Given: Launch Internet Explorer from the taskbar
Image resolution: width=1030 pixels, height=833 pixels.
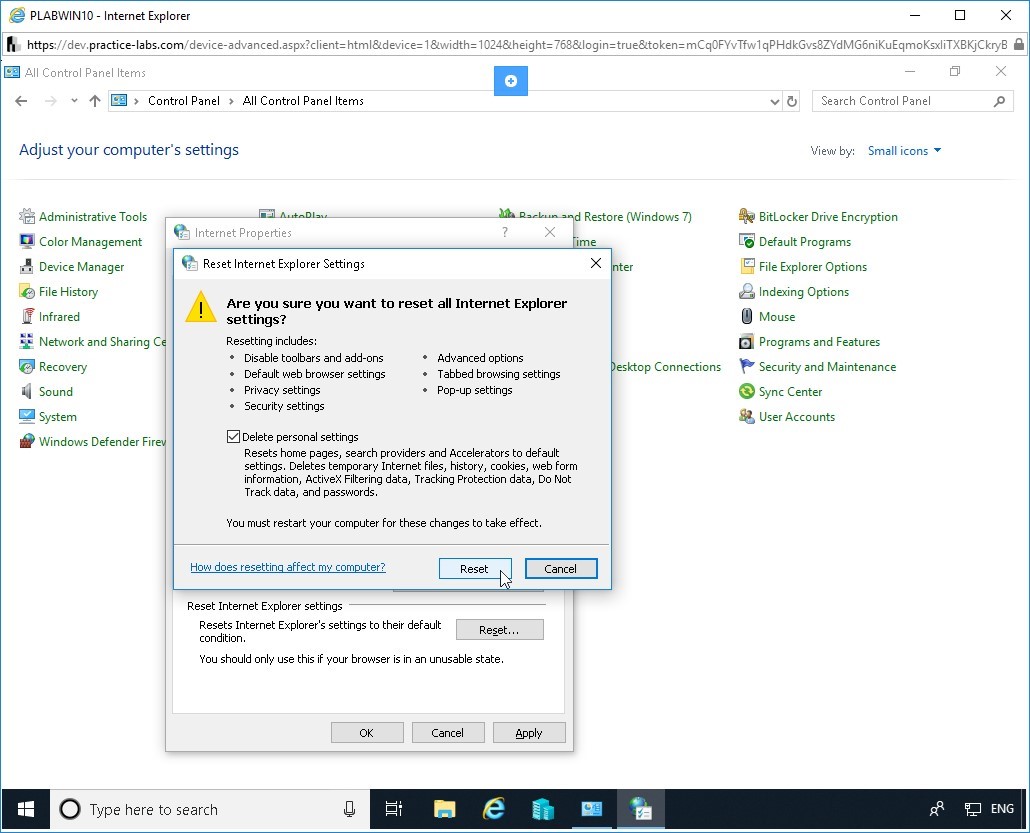Looking at the screenshot, I should click(x=494, y=809).
